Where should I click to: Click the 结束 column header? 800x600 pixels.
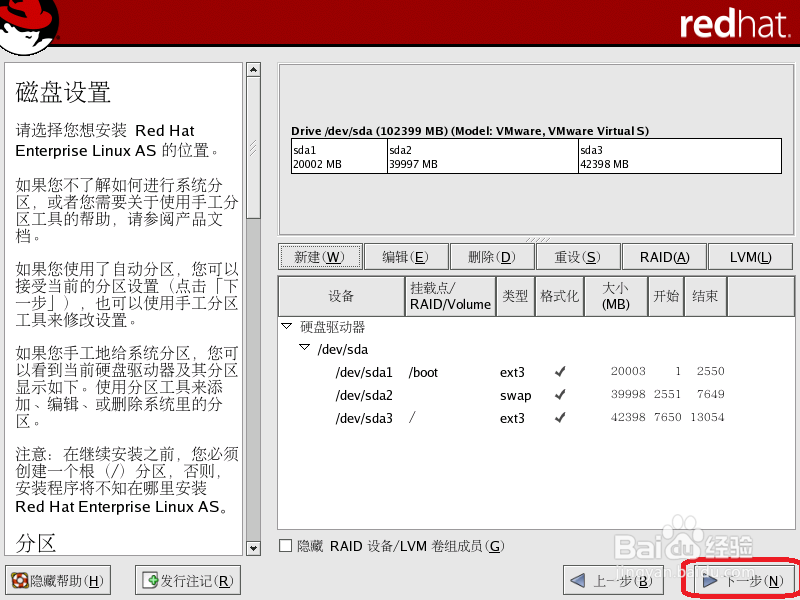tap(705, 296)
